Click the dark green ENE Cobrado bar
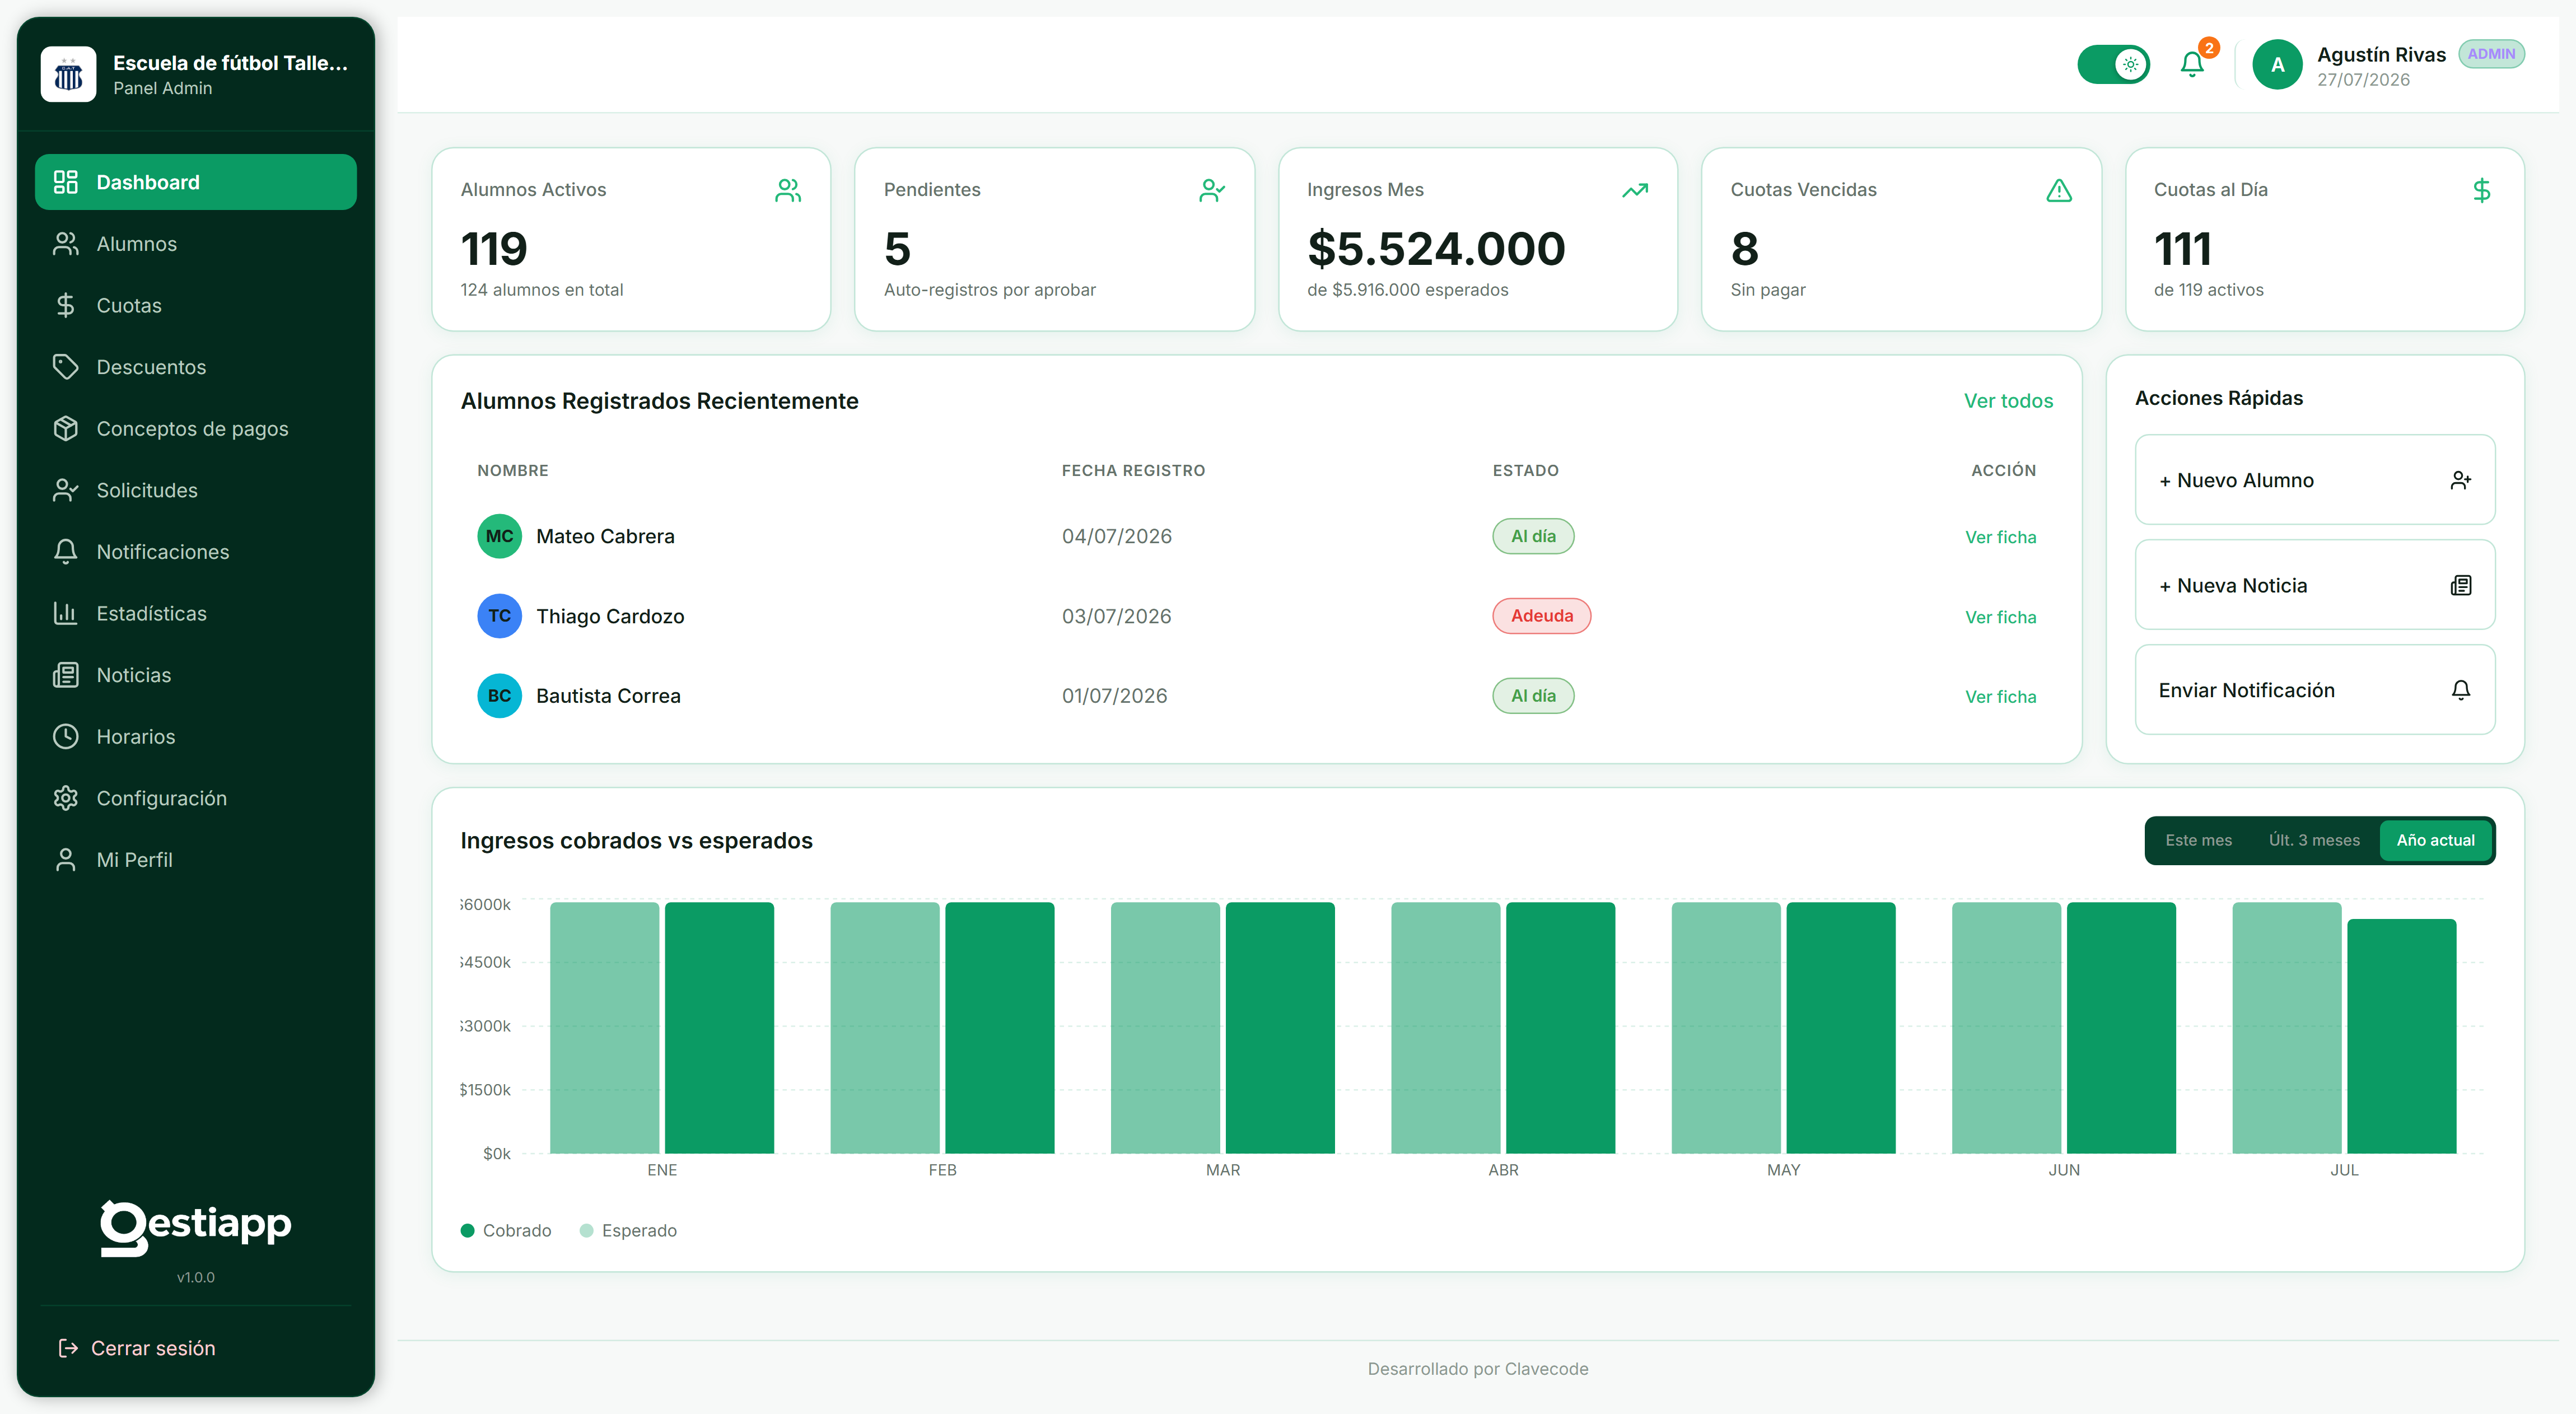2576x1414 pixels. coord(719,1028)
